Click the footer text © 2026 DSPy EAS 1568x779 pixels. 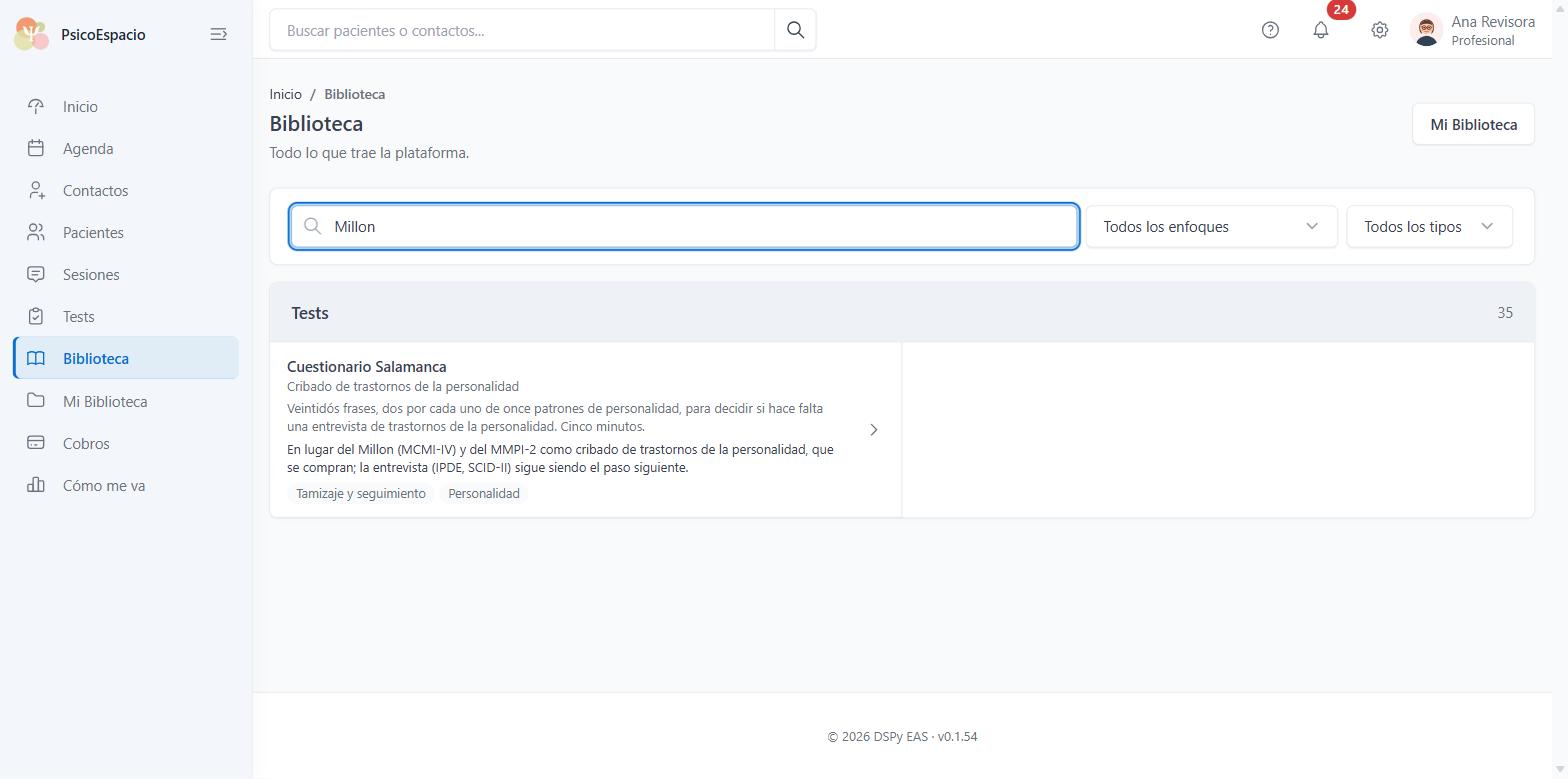[x=902, y=737]
